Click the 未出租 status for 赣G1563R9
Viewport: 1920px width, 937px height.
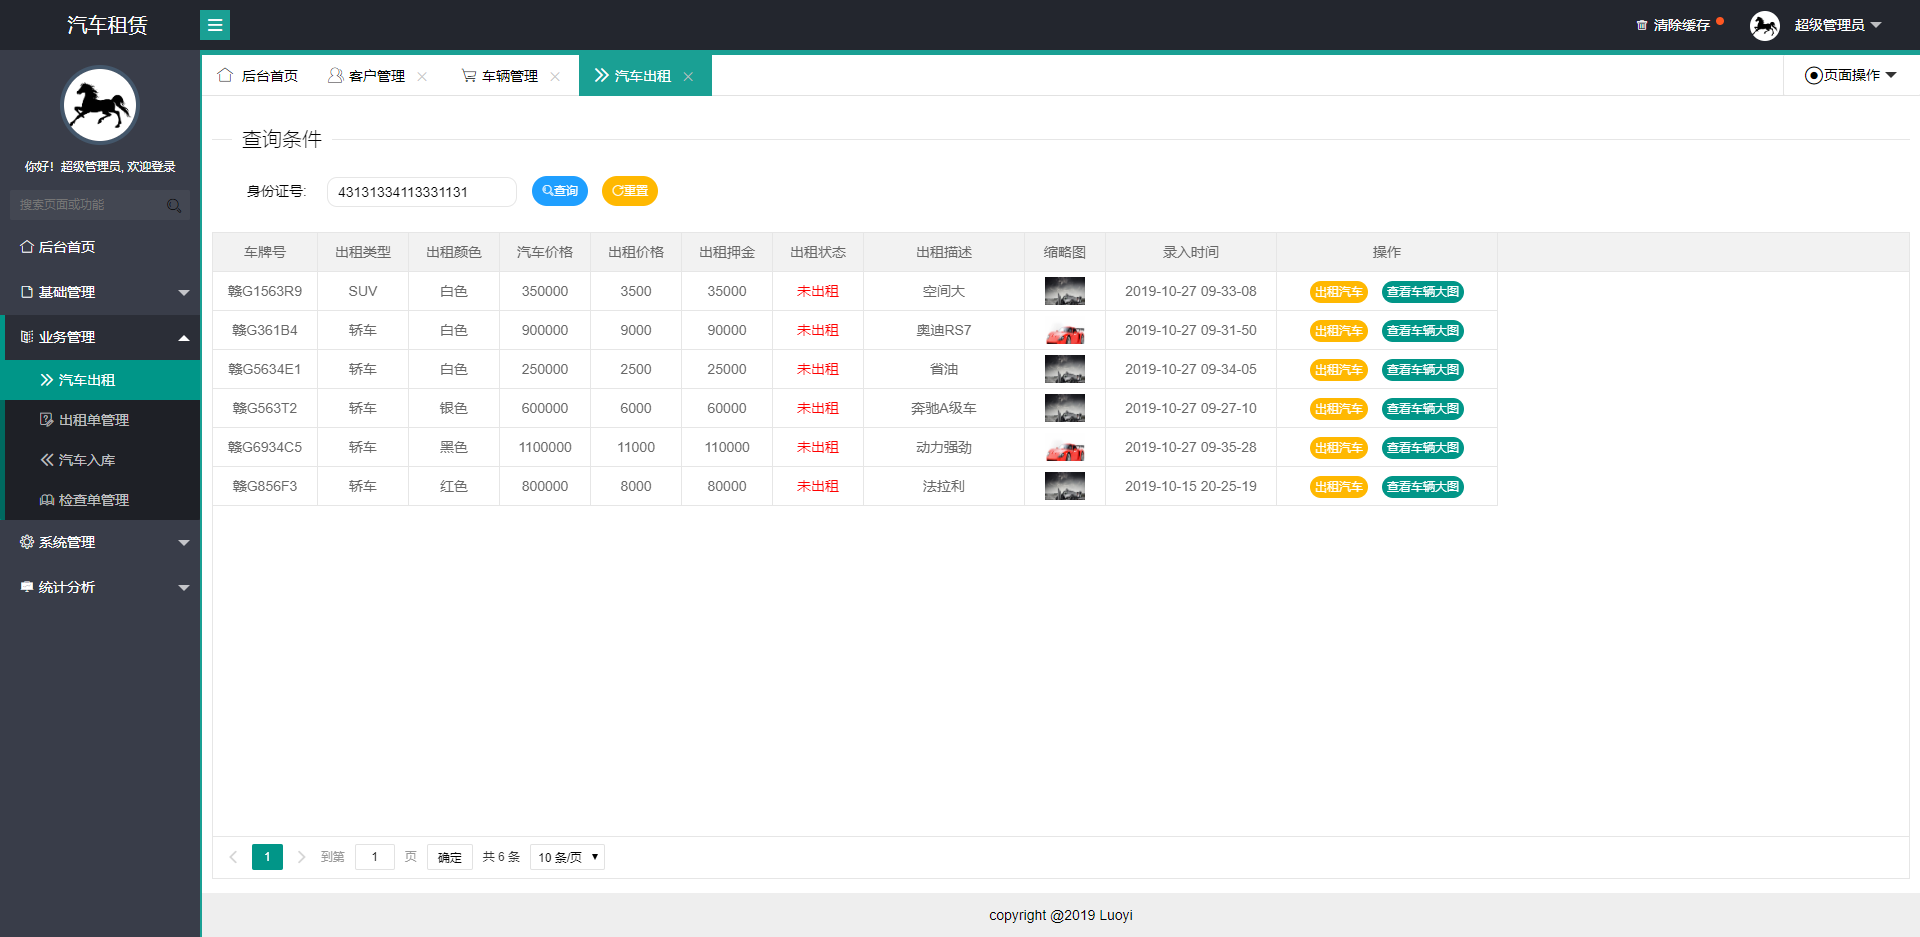818,291
